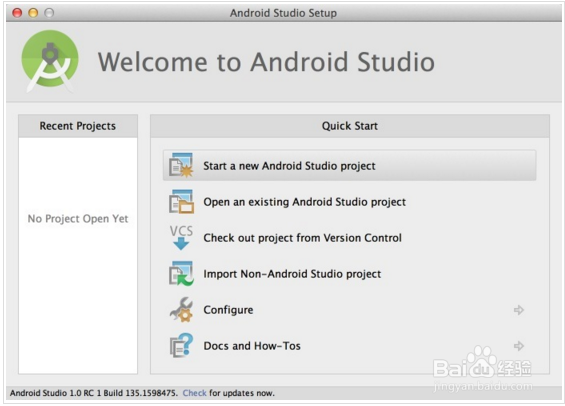Viewport: 565px width, 406px height.
Task: Click the Check for updates link
Action: 194,393
